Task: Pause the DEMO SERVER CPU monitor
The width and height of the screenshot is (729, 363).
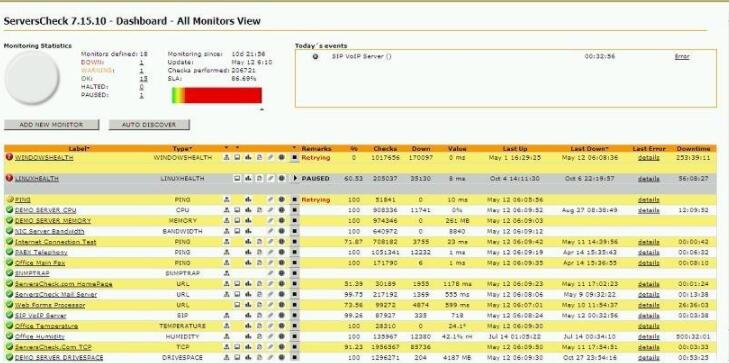Action: 294,210
